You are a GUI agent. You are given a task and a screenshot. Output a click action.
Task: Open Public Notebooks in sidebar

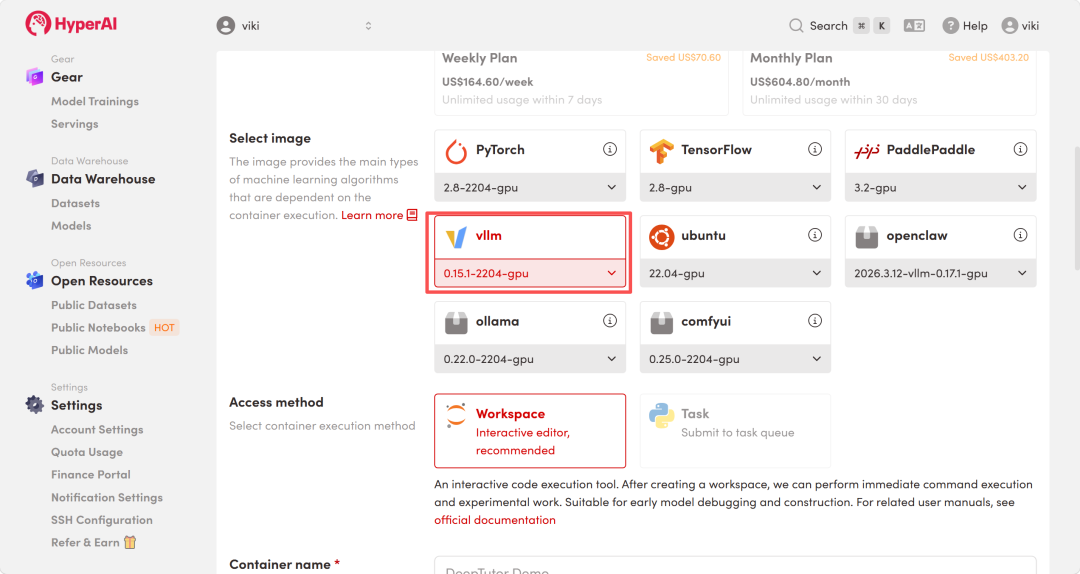(x=98, y=328)
